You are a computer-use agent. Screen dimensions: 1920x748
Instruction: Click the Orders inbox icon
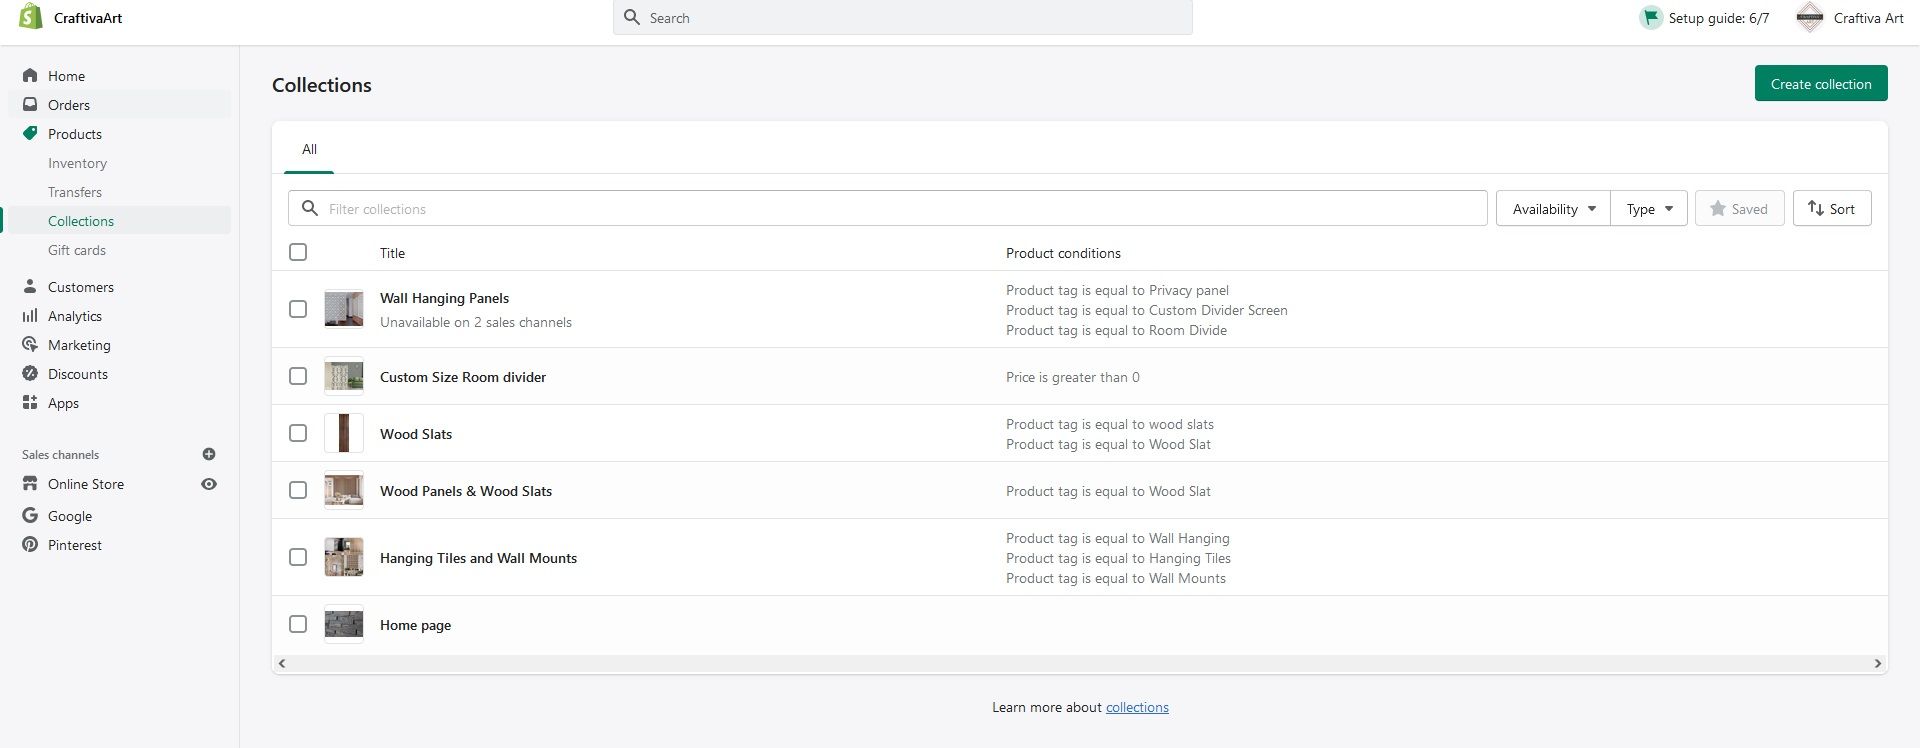pyautogui.click(x=30, y=105)
